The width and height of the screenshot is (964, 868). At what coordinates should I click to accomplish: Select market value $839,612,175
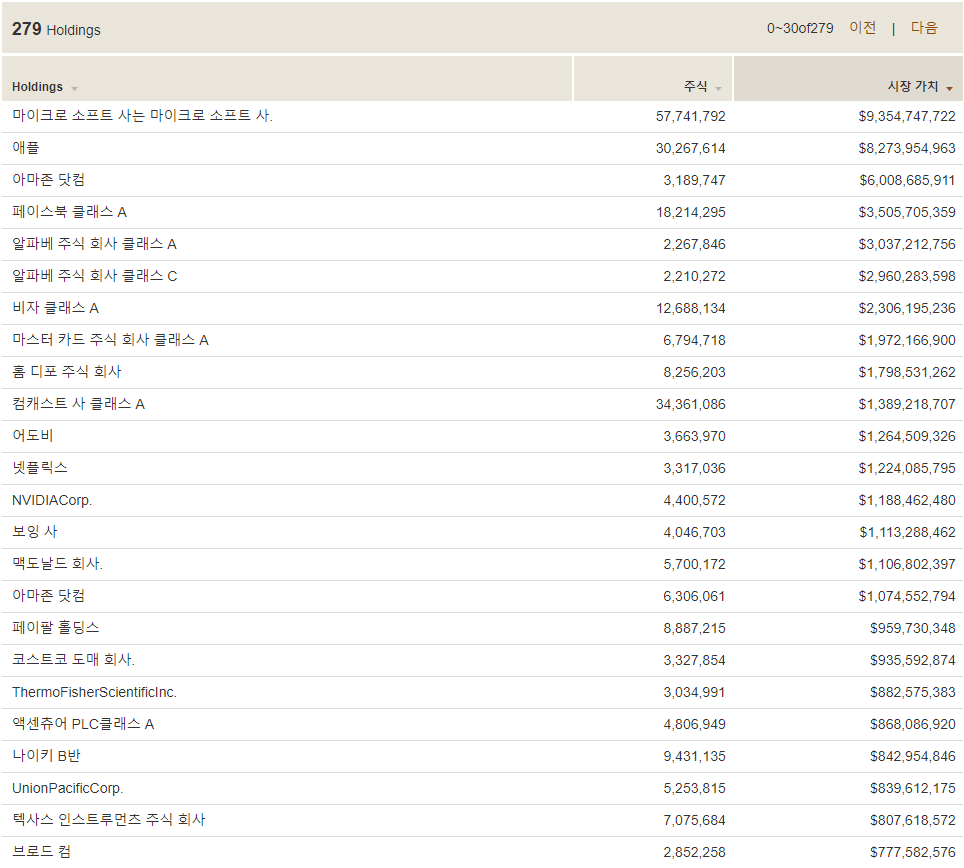(x=912, y=787)
